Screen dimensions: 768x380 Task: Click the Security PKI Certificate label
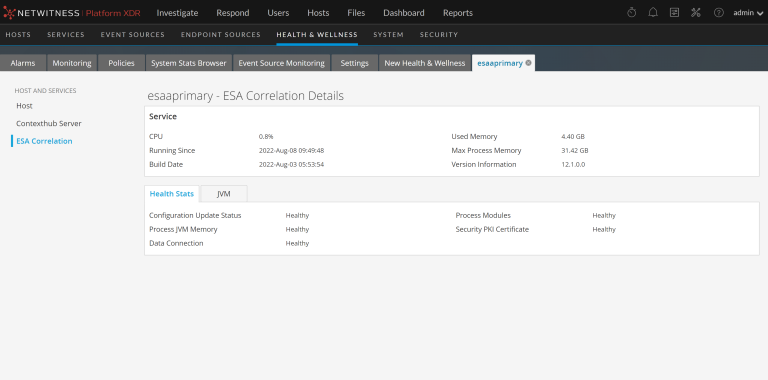click(492, 229)
